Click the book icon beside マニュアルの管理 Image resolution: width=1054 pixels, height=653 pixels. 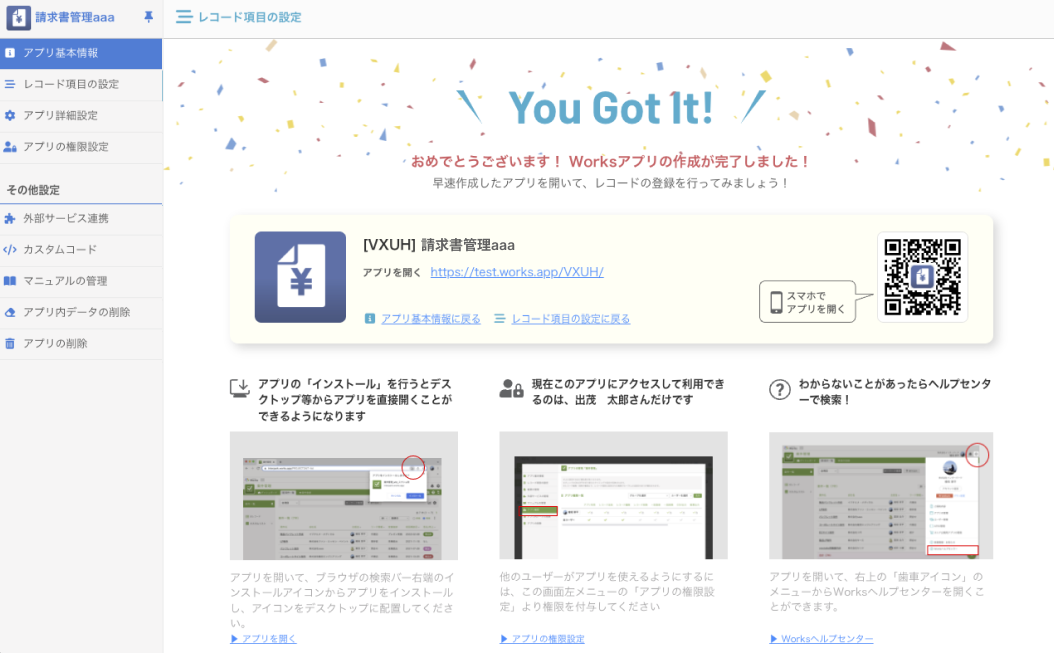tap(10, 280)
